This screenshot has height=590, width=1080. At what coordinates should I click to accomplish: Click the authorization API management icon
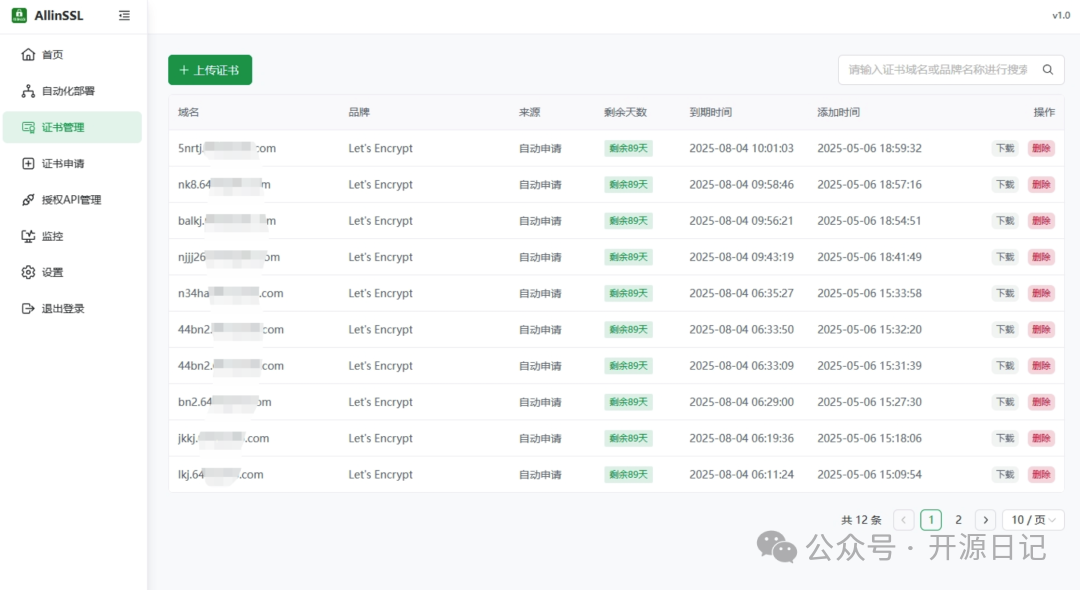[x=28, y=200]
